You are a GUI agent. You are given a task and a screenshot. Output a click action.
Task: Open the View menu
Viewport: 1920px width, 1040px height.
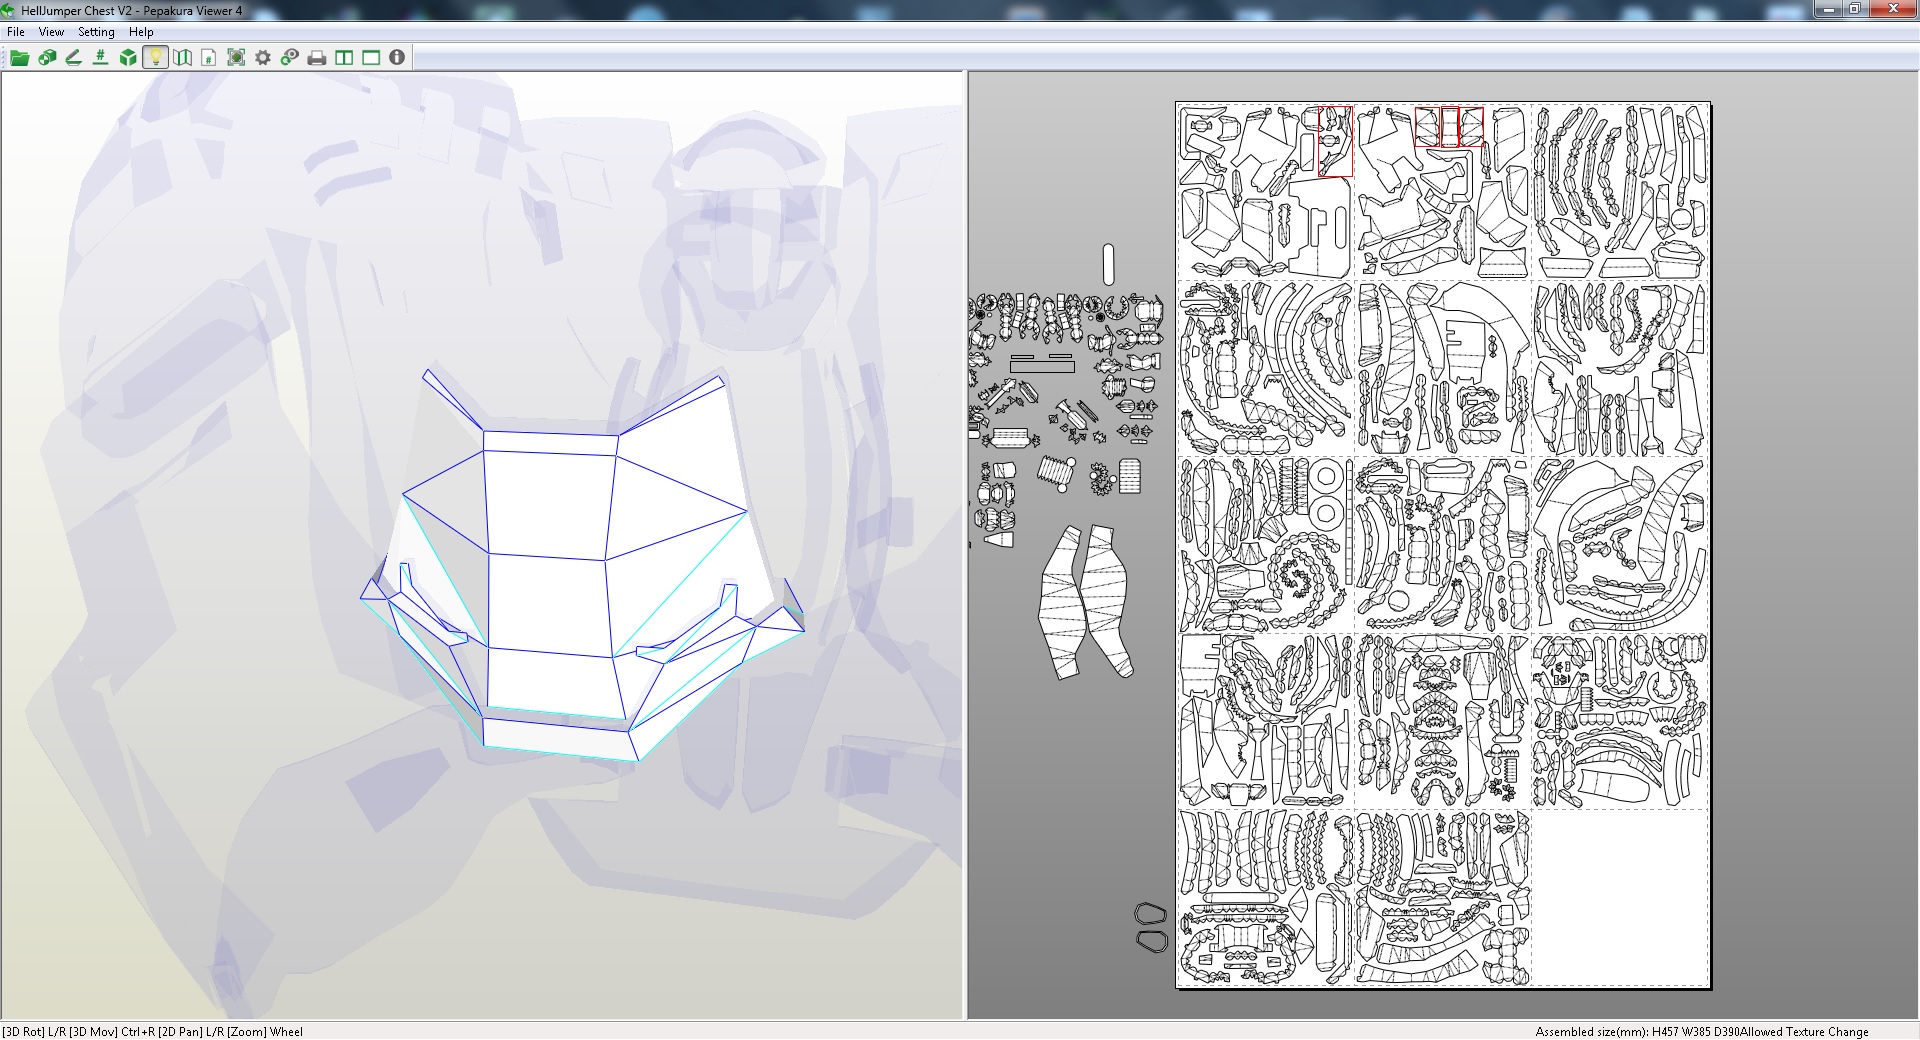point(51,32)
